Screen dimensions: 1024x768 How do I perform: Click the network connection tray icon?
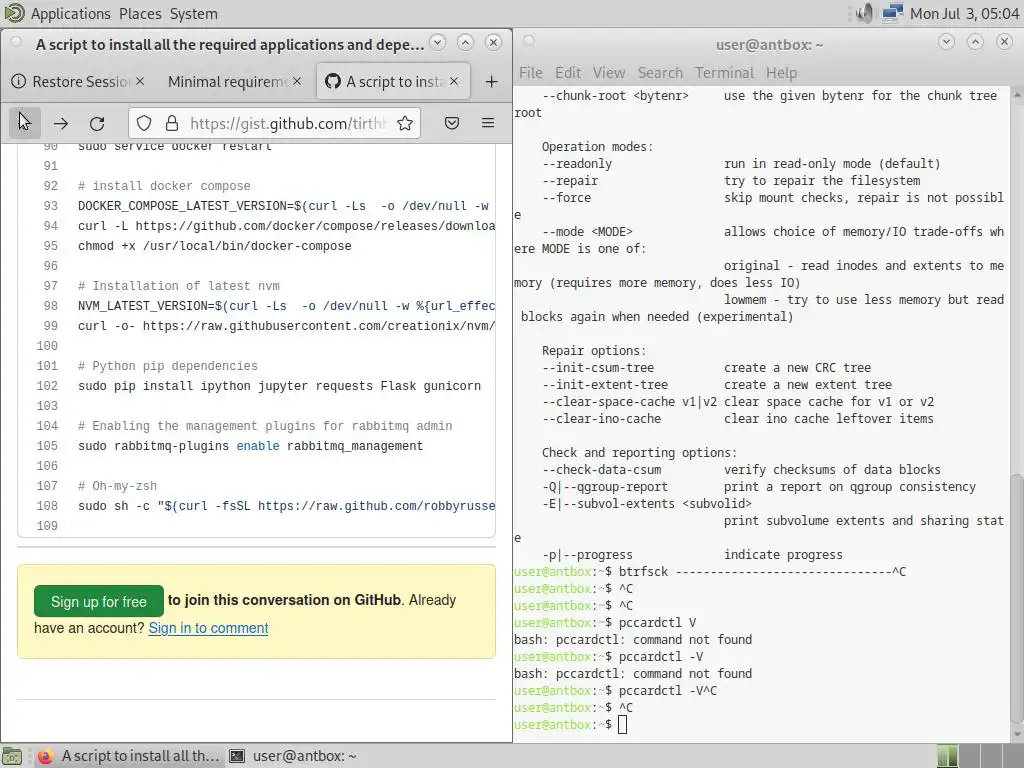point(891,13)
